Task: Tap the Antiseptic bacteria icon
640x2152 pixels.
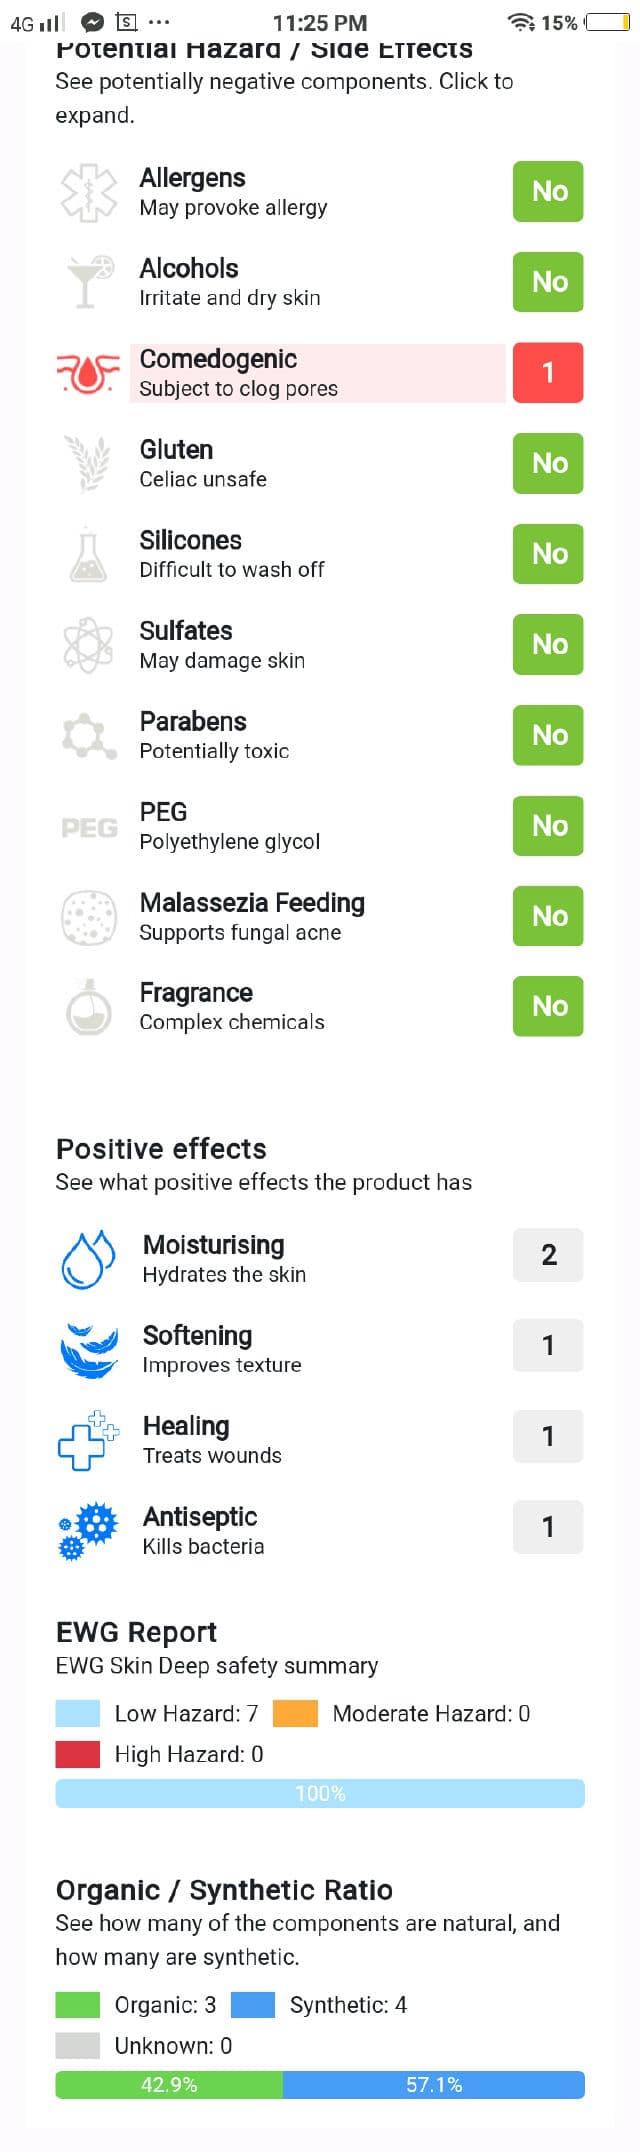Action: point(88,1530)
